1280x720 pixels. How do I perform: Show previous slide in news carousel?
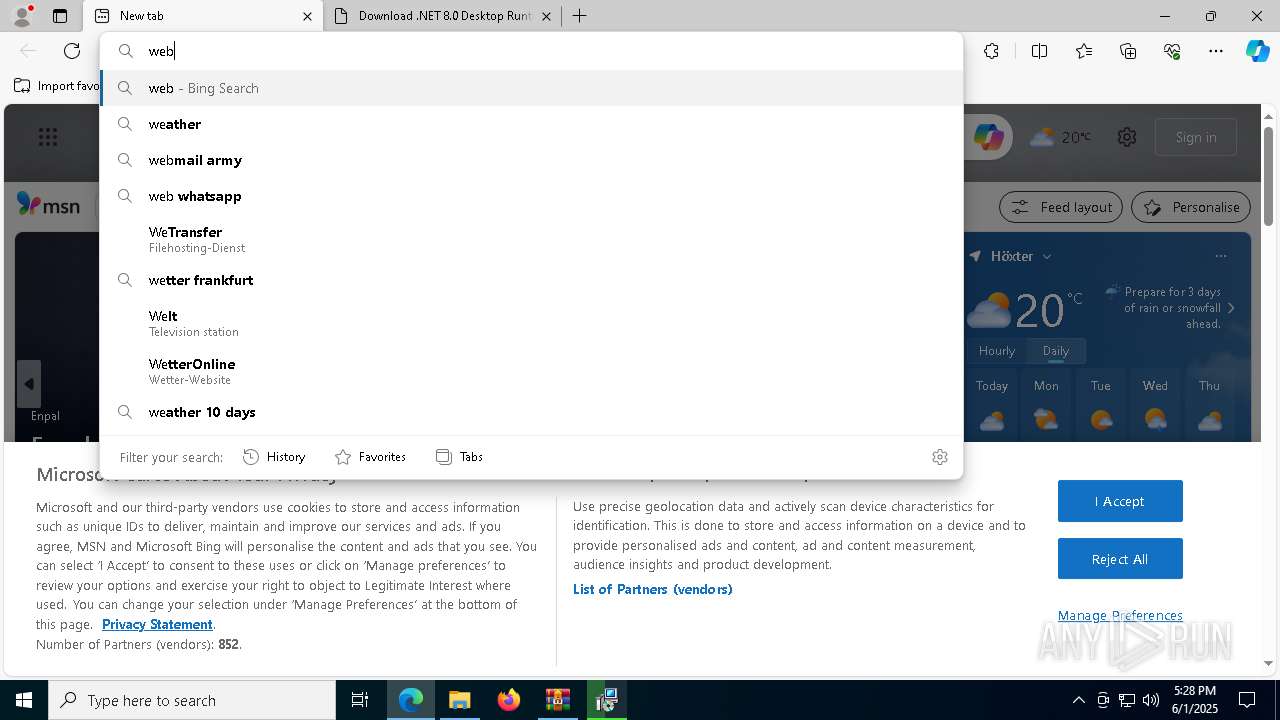click(29, 384)
